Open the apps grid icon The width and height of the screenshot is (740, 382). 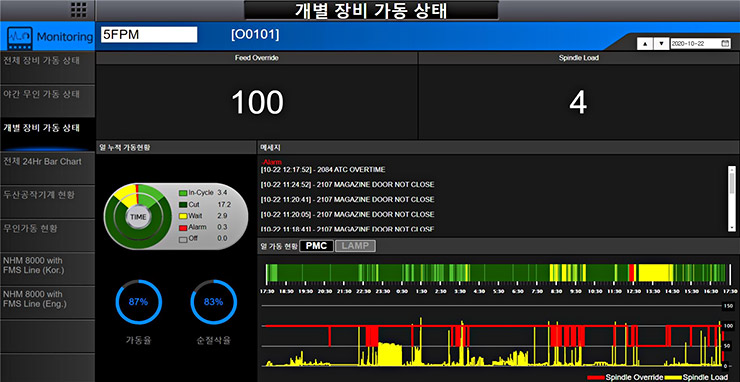pos(78,9)
